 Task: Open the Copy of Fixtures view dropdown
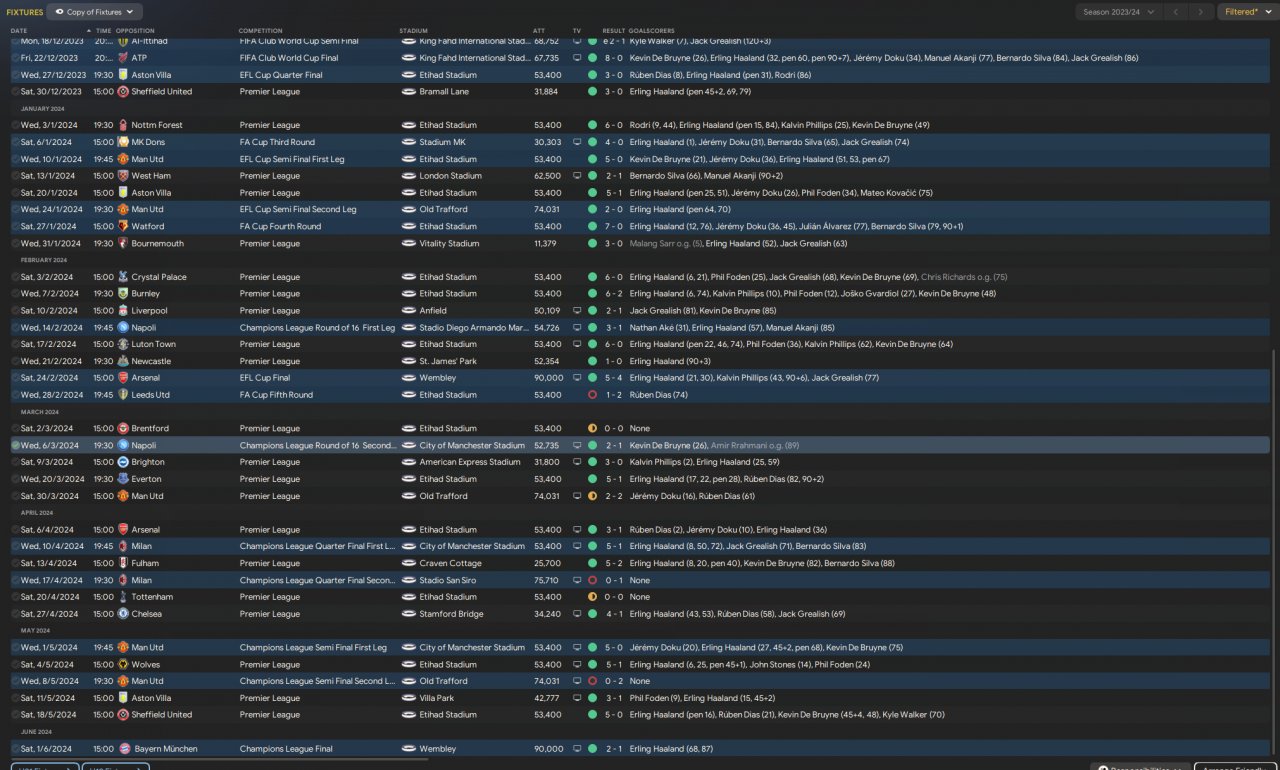point(95,12)
